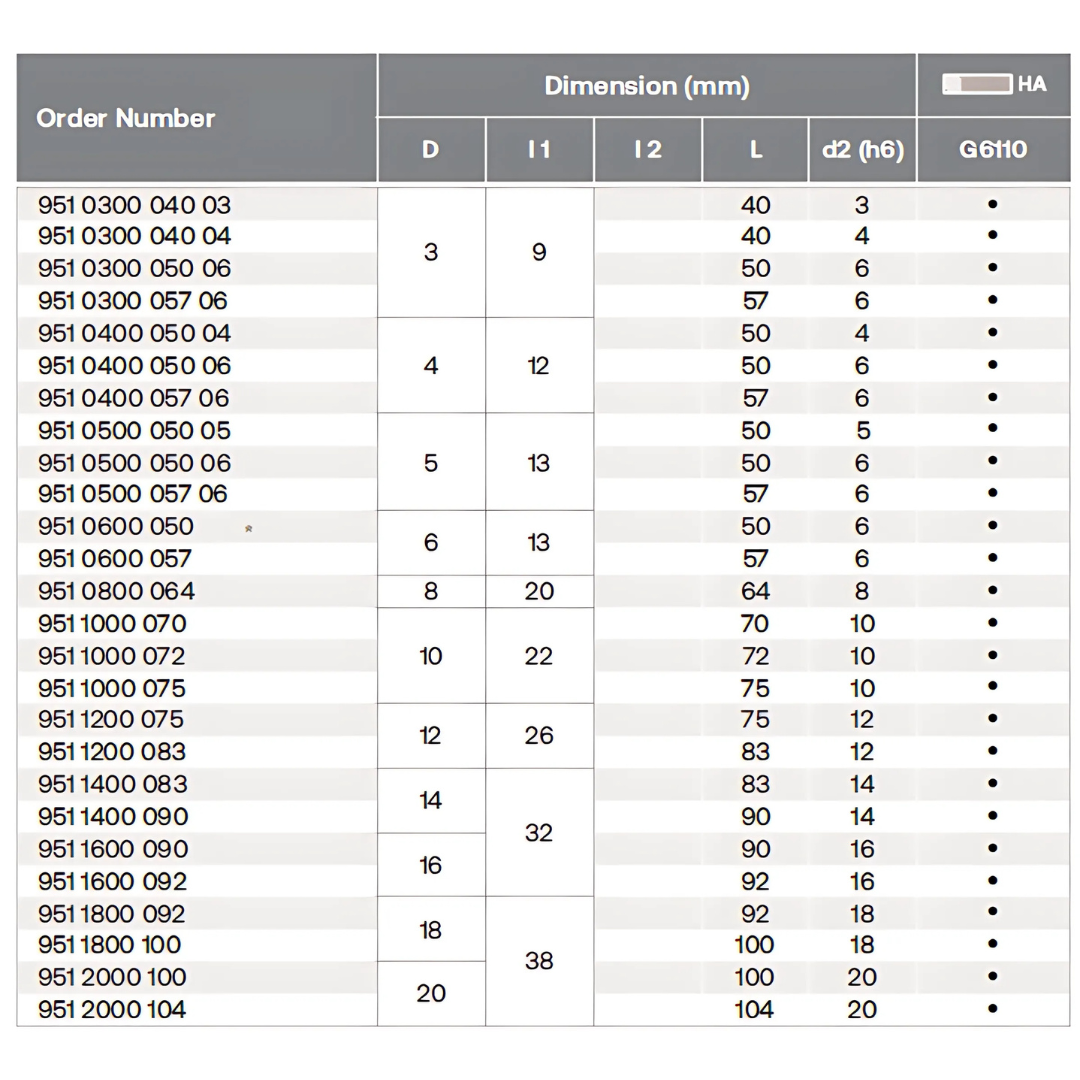
Task: Click the l1 value 38 cell
Action: [x=539, y=961]
